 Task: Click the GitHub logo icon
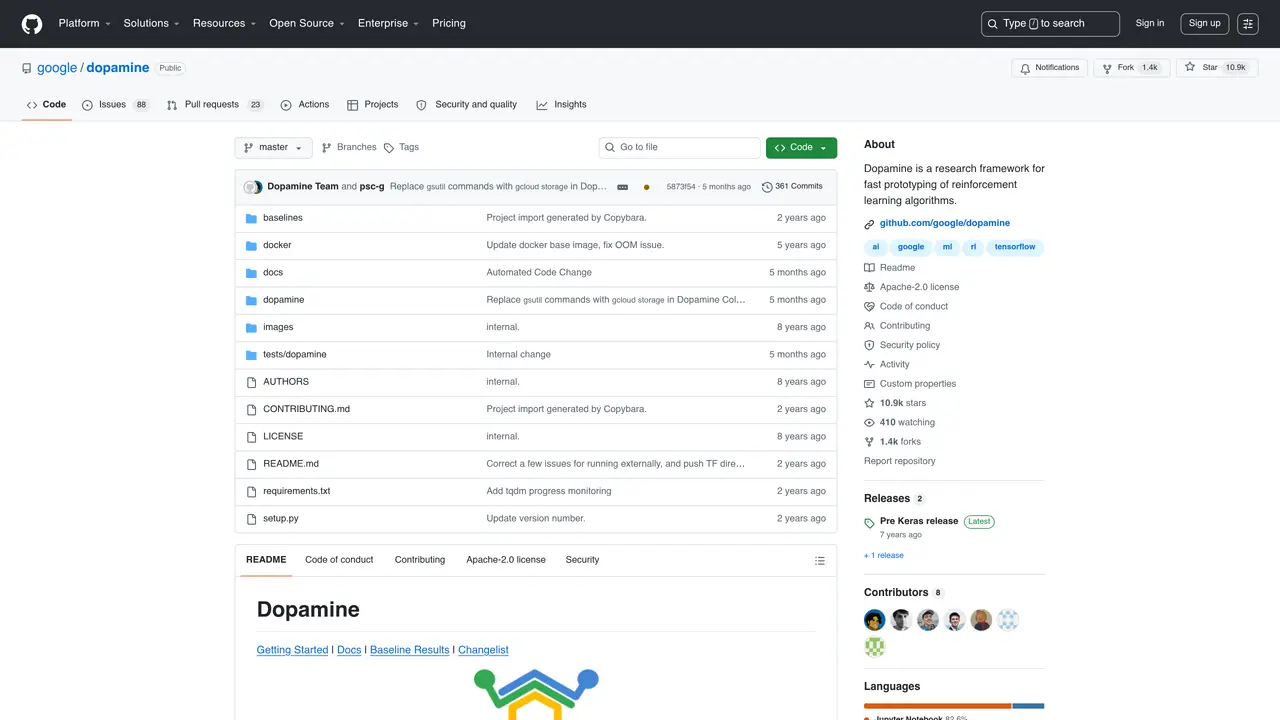(x=32, y=23)
